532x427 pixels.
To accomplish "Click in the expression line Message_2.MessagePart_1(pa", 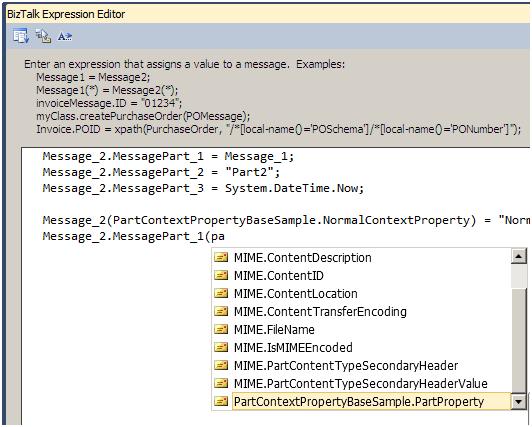I will pyautogui.click(x=134, y=236).
